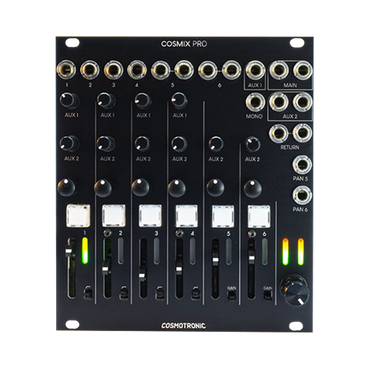Click channel 1 AUX 1 send knob
Screen dimensions: 370x370
68,100
